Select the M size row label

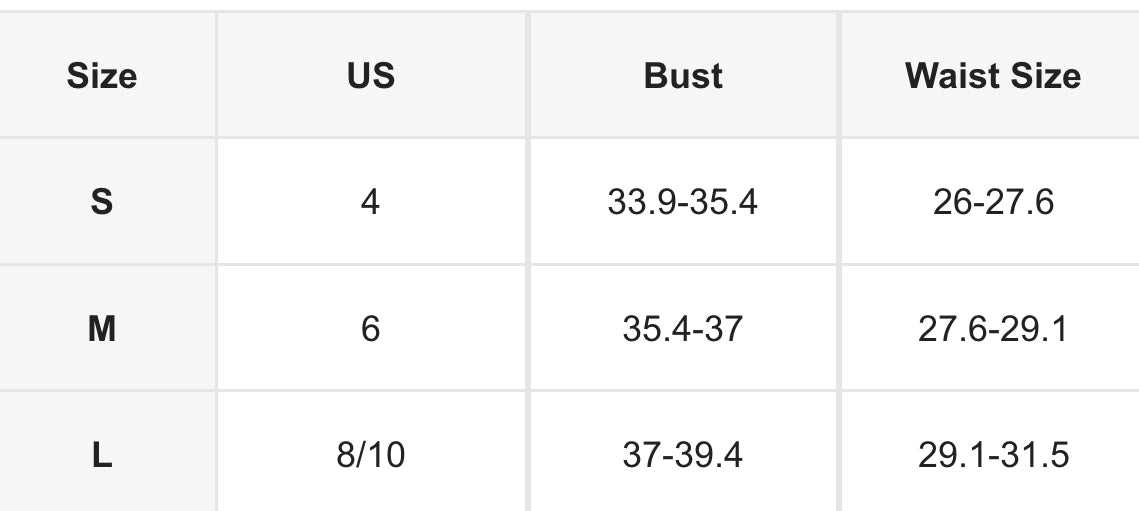pos(102,329)
